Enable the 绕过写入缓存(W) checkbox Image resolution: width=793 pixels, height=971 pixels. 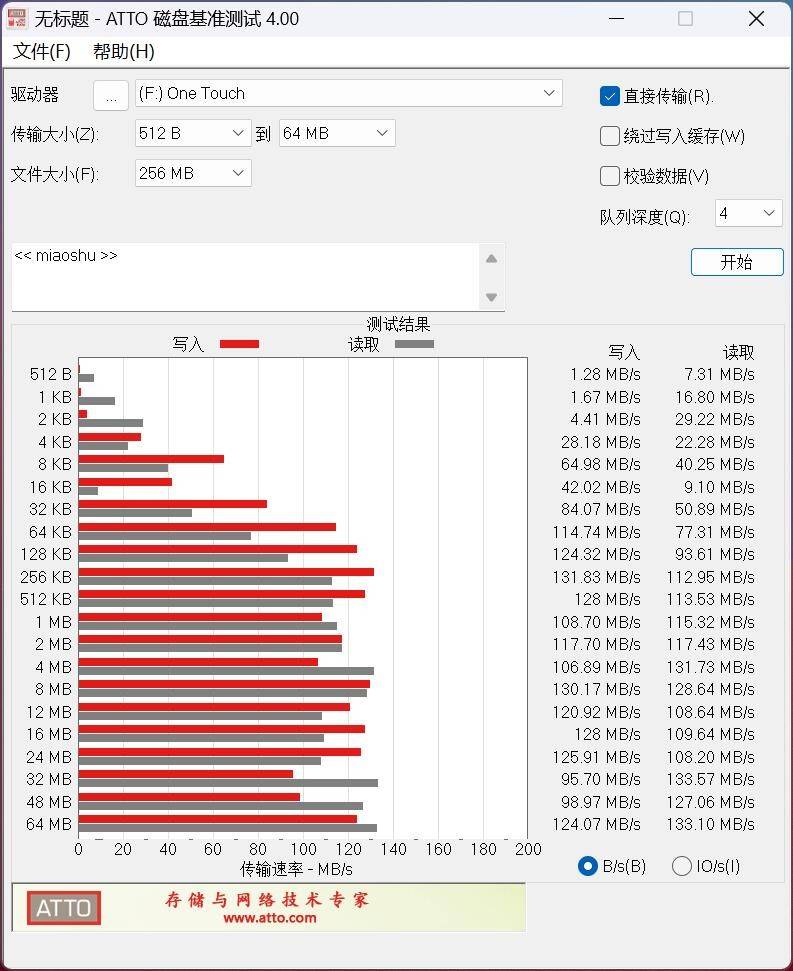tap(610, 136)
